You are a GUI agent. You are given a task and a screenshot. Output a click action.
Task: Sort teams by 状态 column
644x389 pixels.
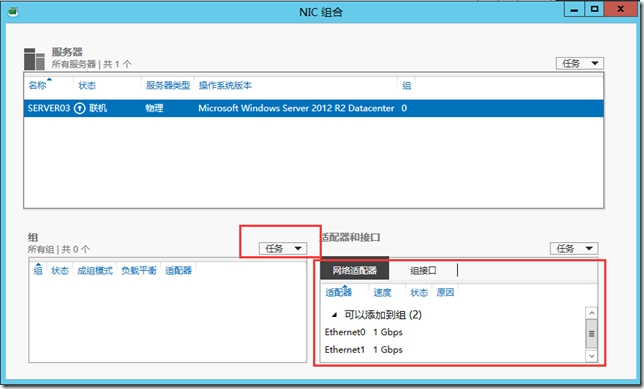[x=60, y=270]
